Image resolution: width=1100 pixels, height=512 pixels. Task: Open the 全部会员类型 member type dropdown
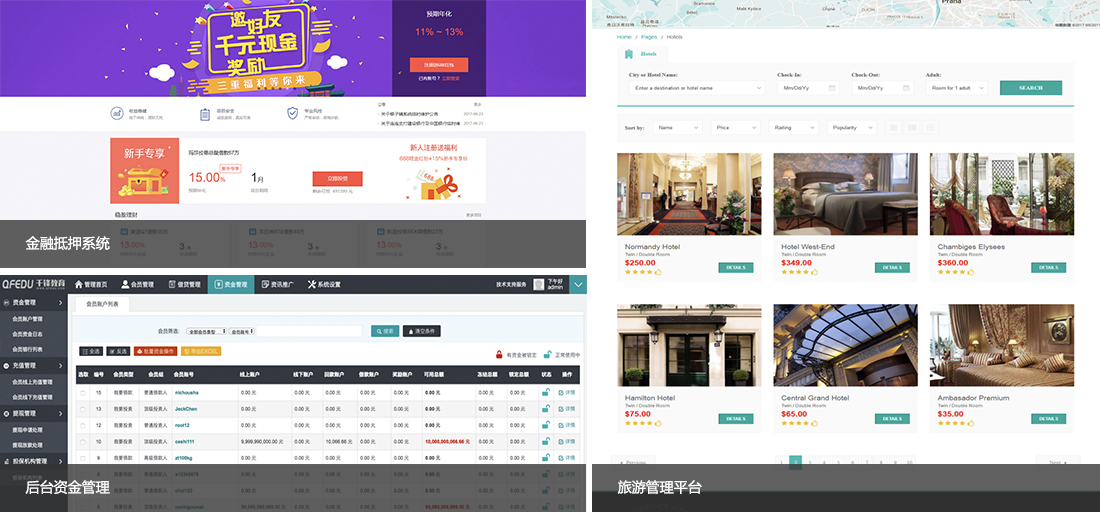coord(207,331)
